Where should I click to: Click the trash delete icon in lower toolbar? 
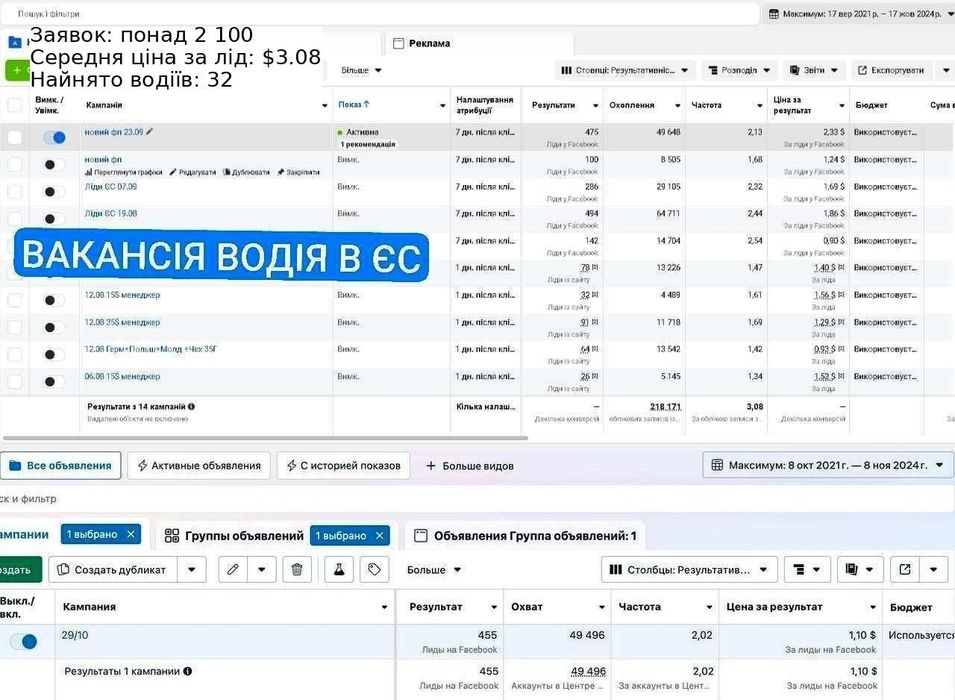(x=297, y=570)
